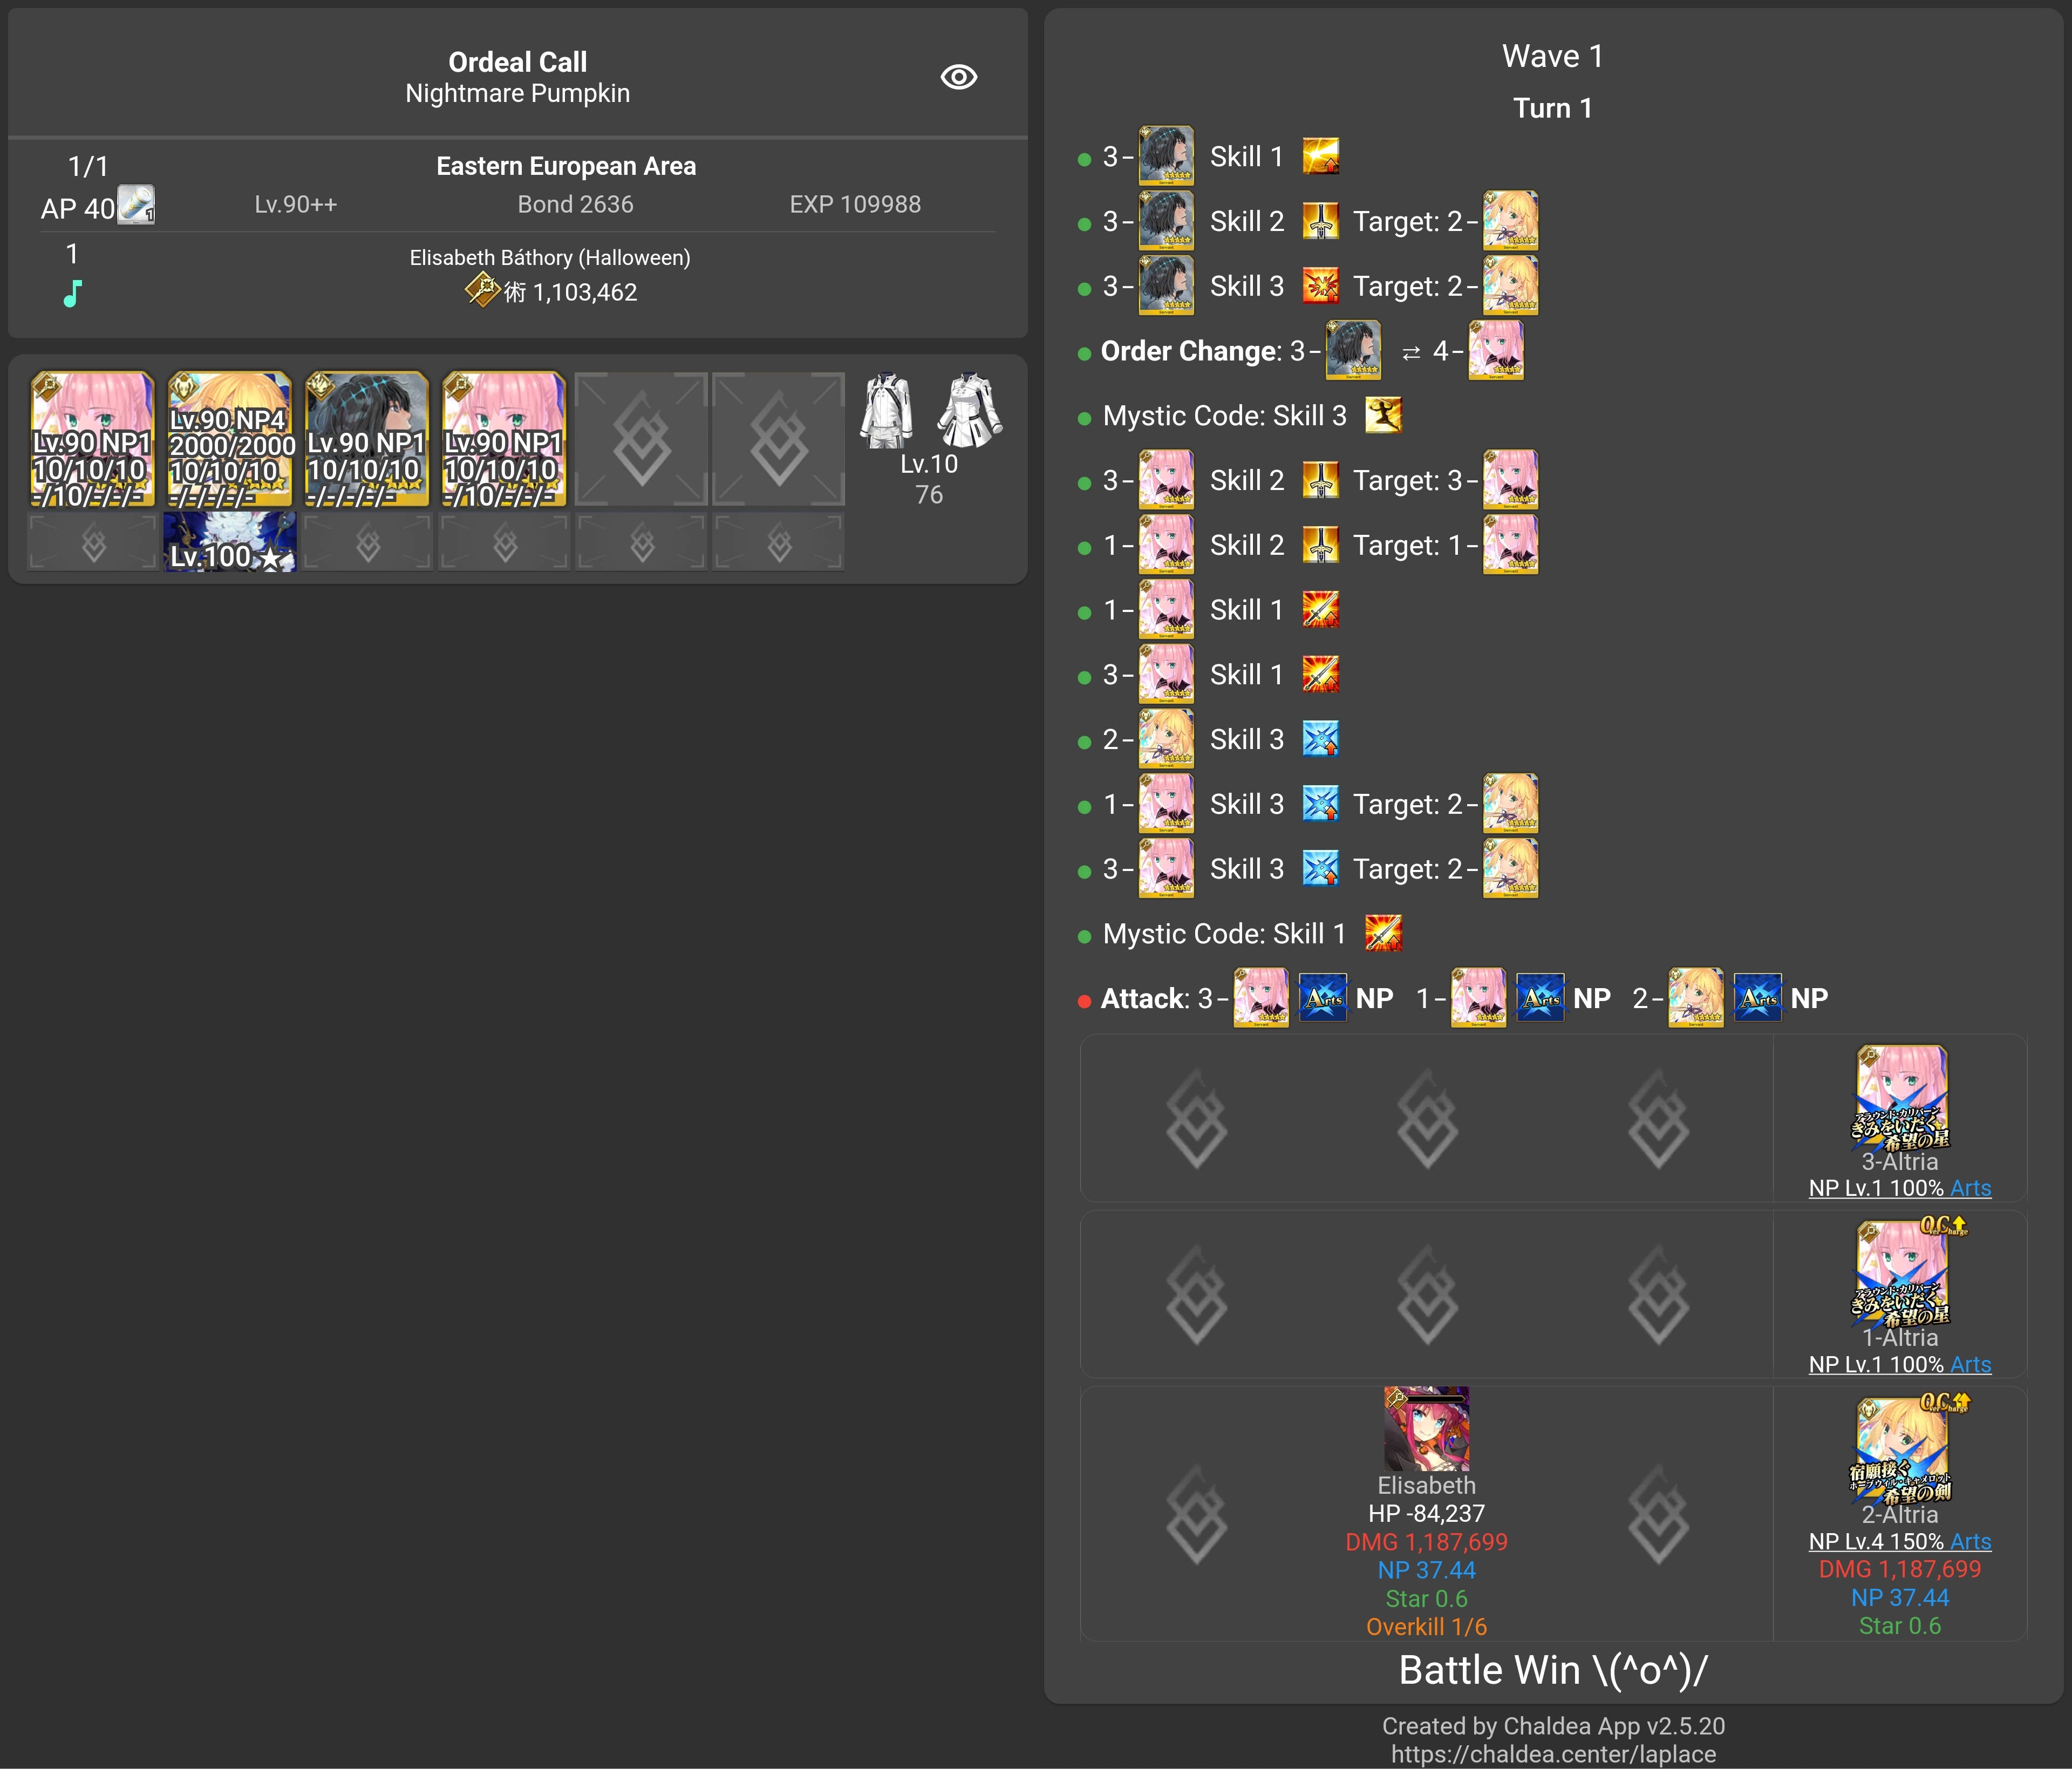Click the Mystic Code Skill 3 icon

click(x=1383, y=415)
